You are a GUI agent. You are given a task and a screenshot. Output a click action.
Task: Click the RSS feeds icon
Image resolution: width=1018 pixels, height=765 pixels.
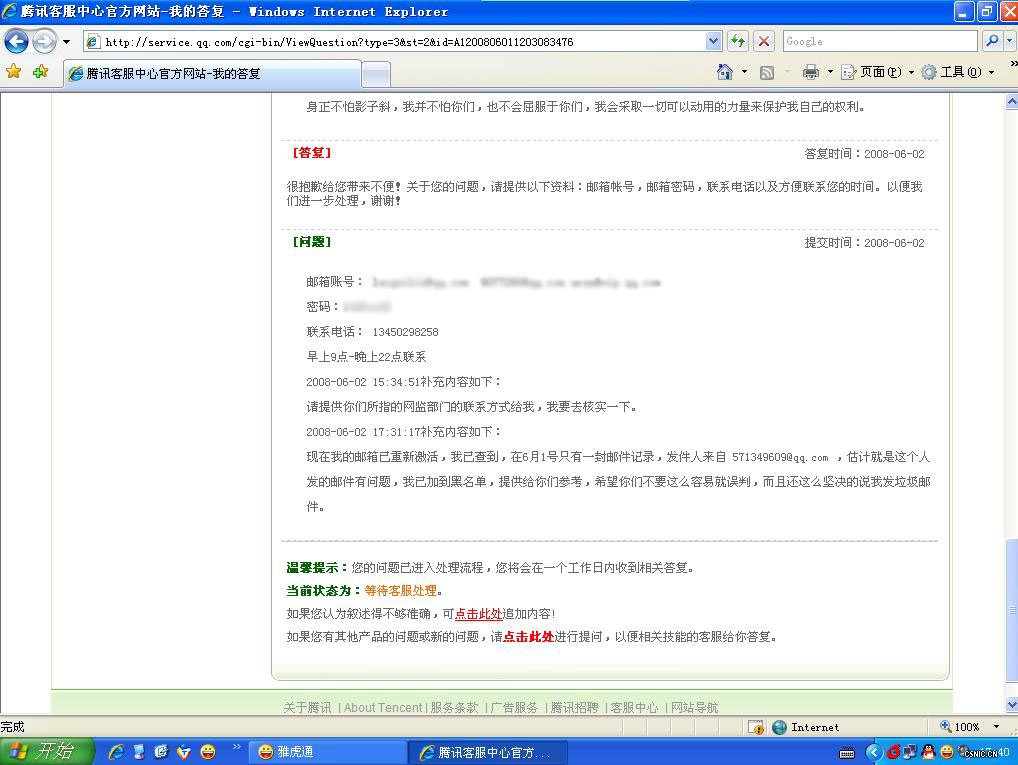pyautogui.click(x=767, y=72)
